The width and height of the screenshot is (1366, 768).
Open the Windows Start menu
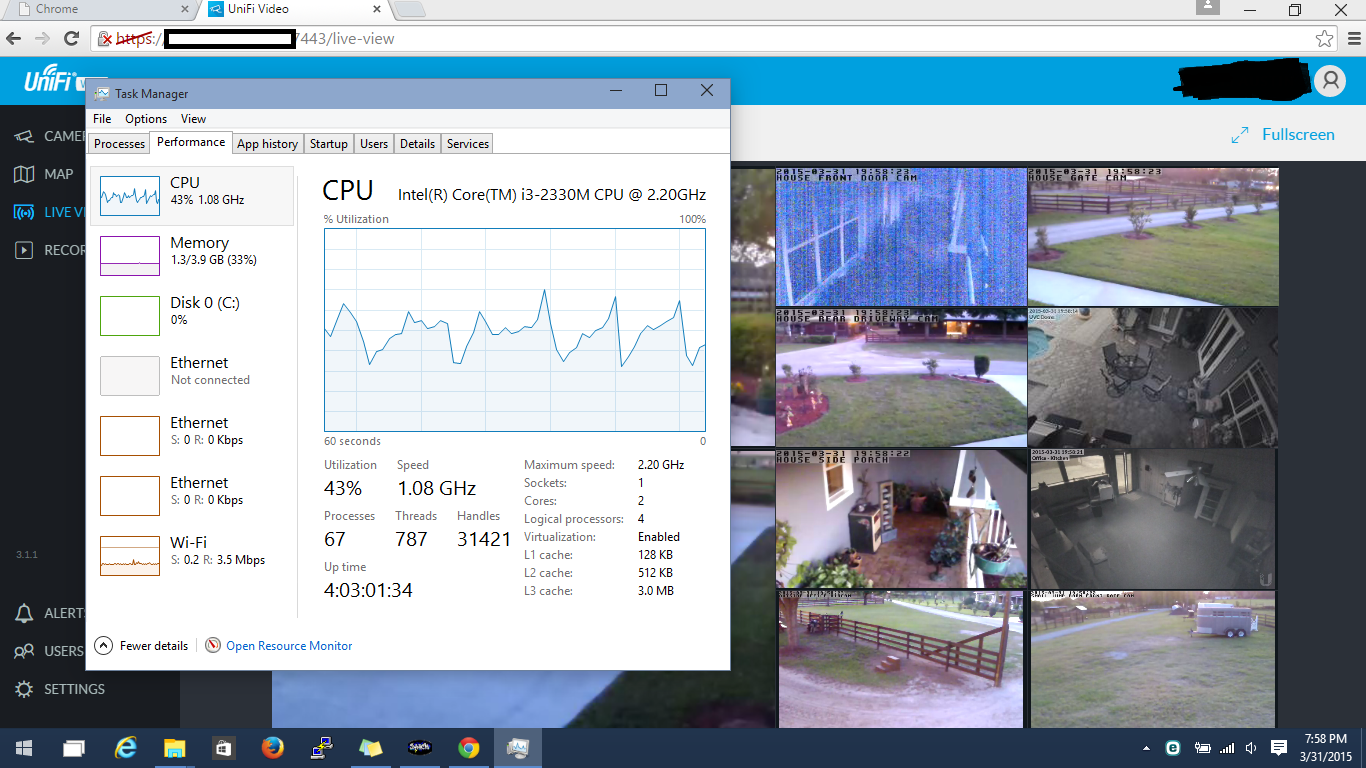24,748
